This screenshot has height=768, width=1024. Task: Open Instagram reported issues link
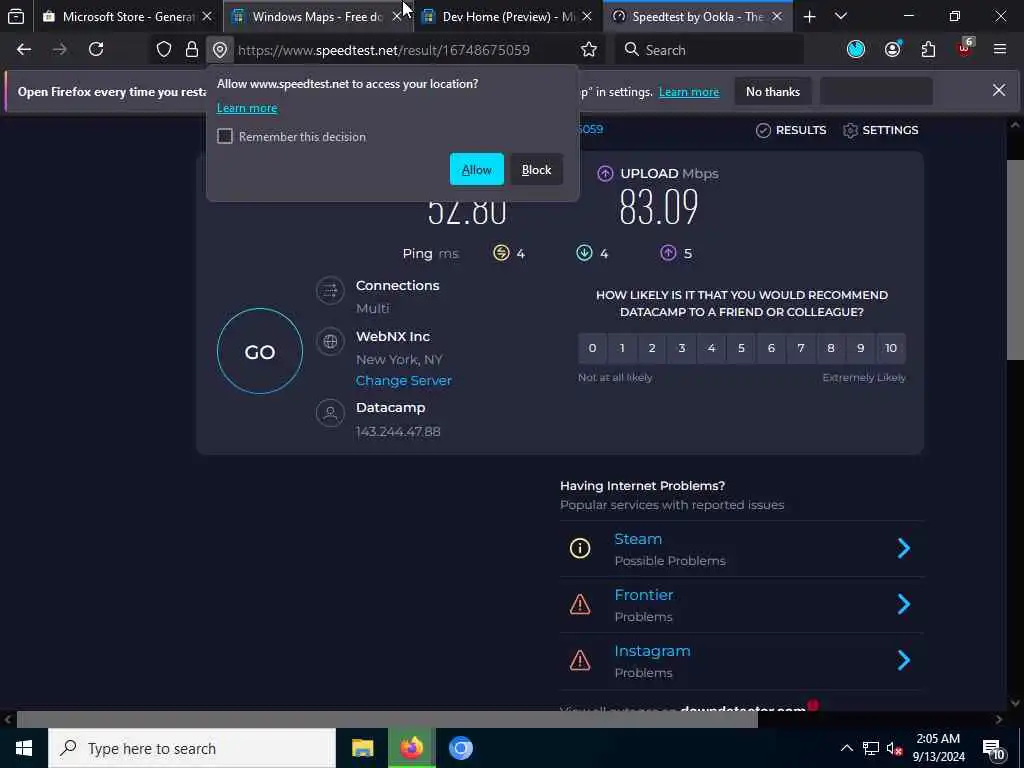click(652, 651)
